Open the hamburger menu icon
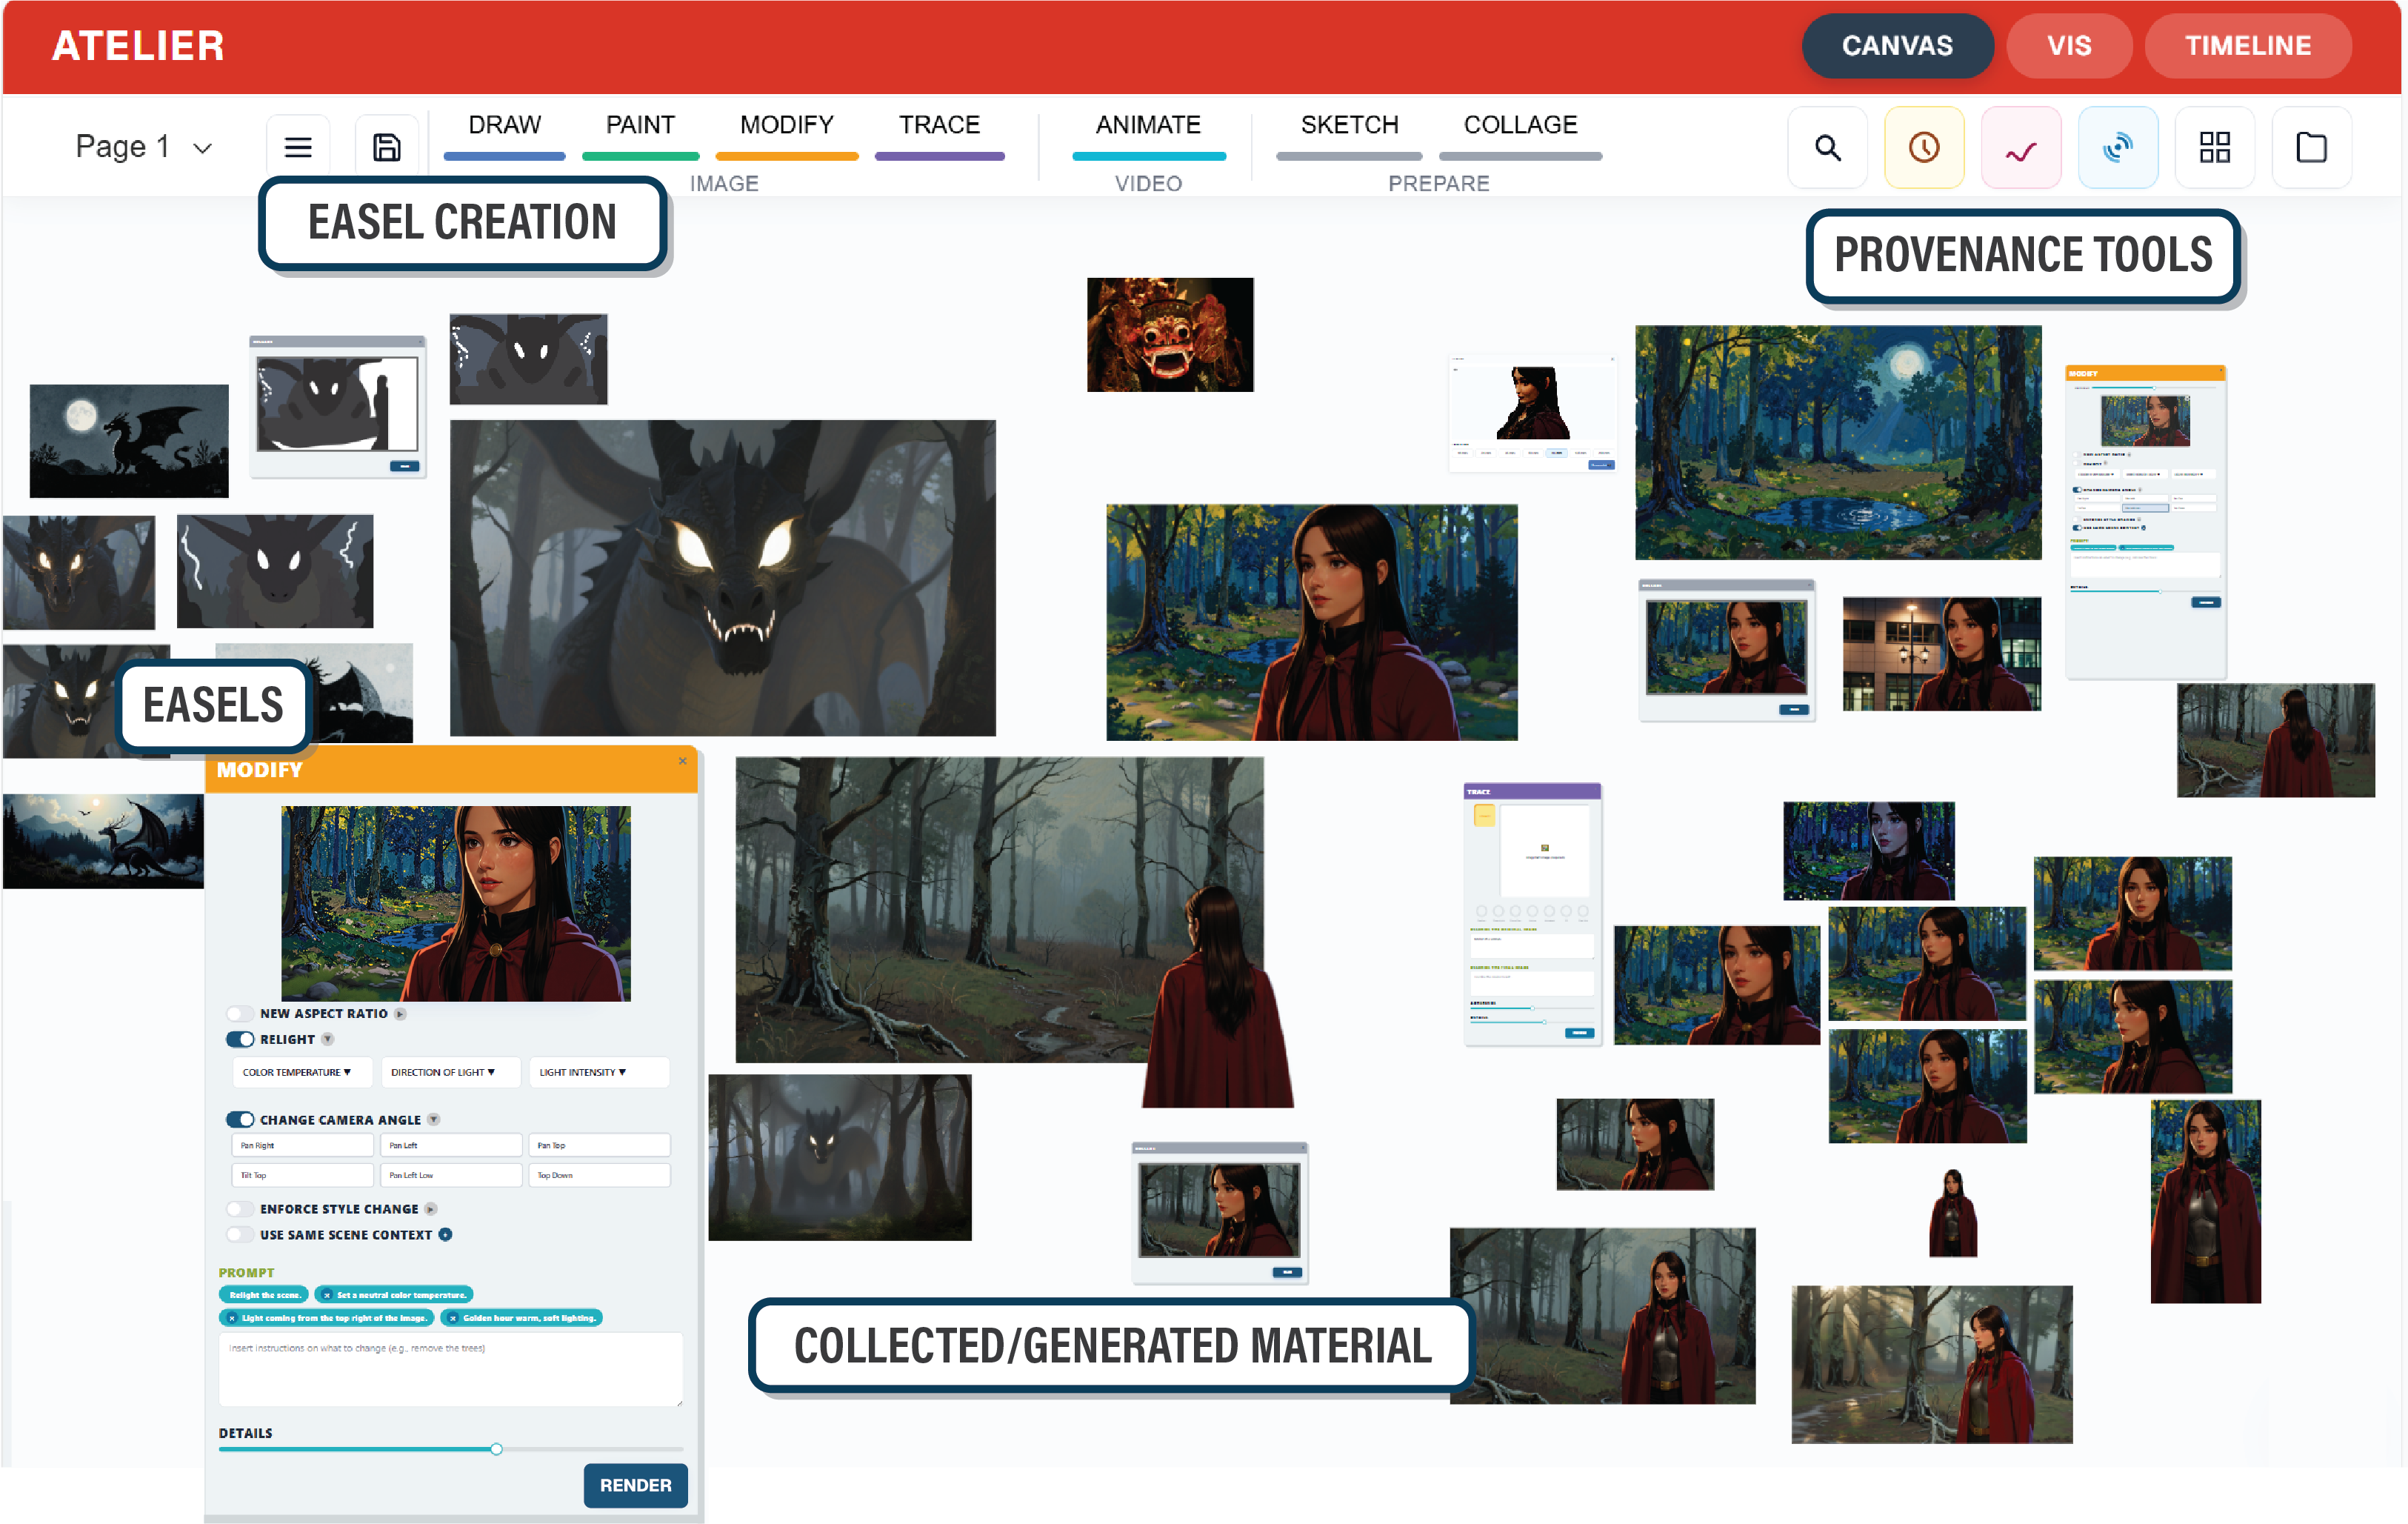Screen dimensions: 2408x1524 coord(298,148)
